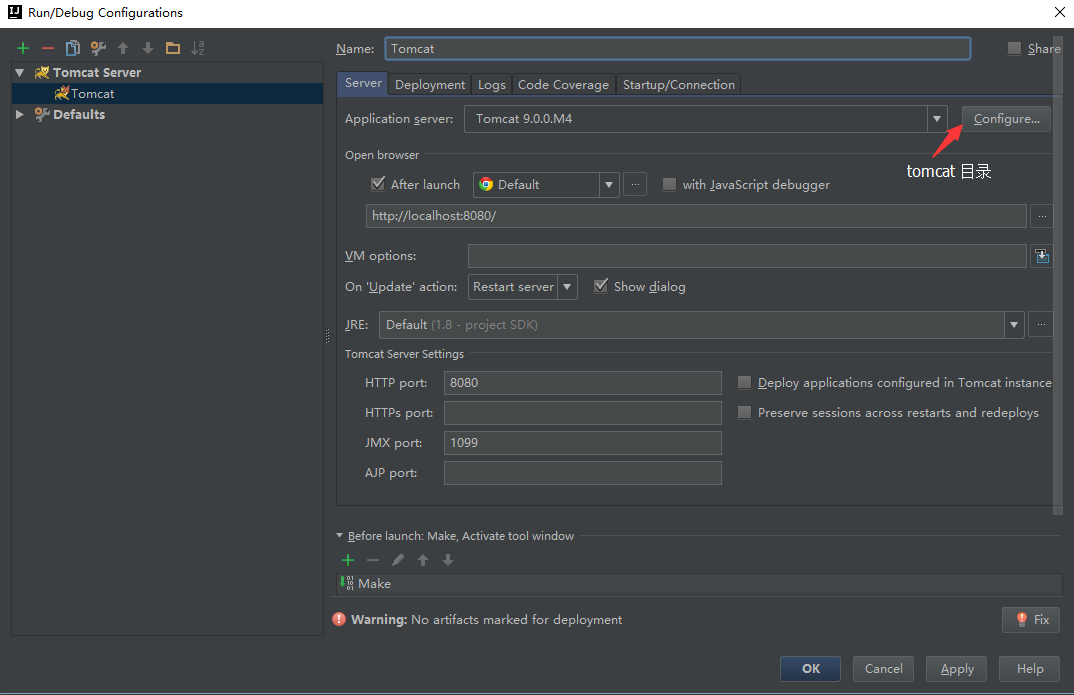Close the Run/Debug Configurations dialog
Image resolution: width=1074 pixels, height=695 pixels.
tap(1060, 12)
